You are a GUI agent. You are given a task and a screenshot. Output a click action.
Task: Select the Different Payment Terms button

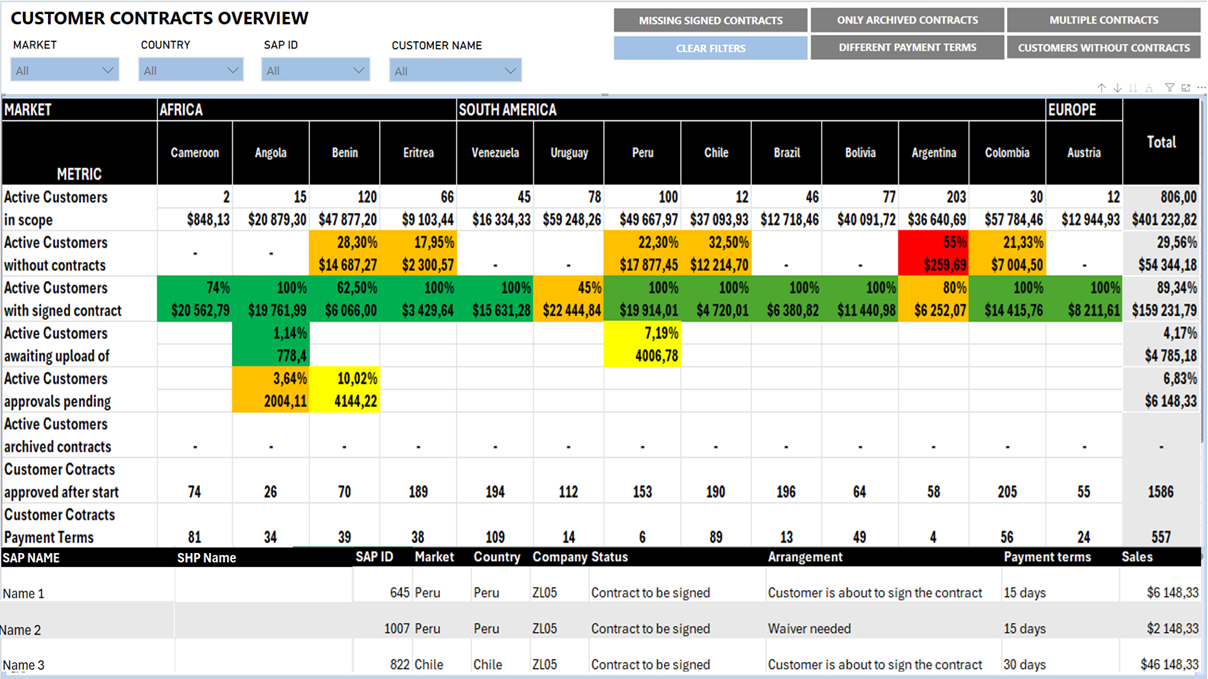coord(907,47)
